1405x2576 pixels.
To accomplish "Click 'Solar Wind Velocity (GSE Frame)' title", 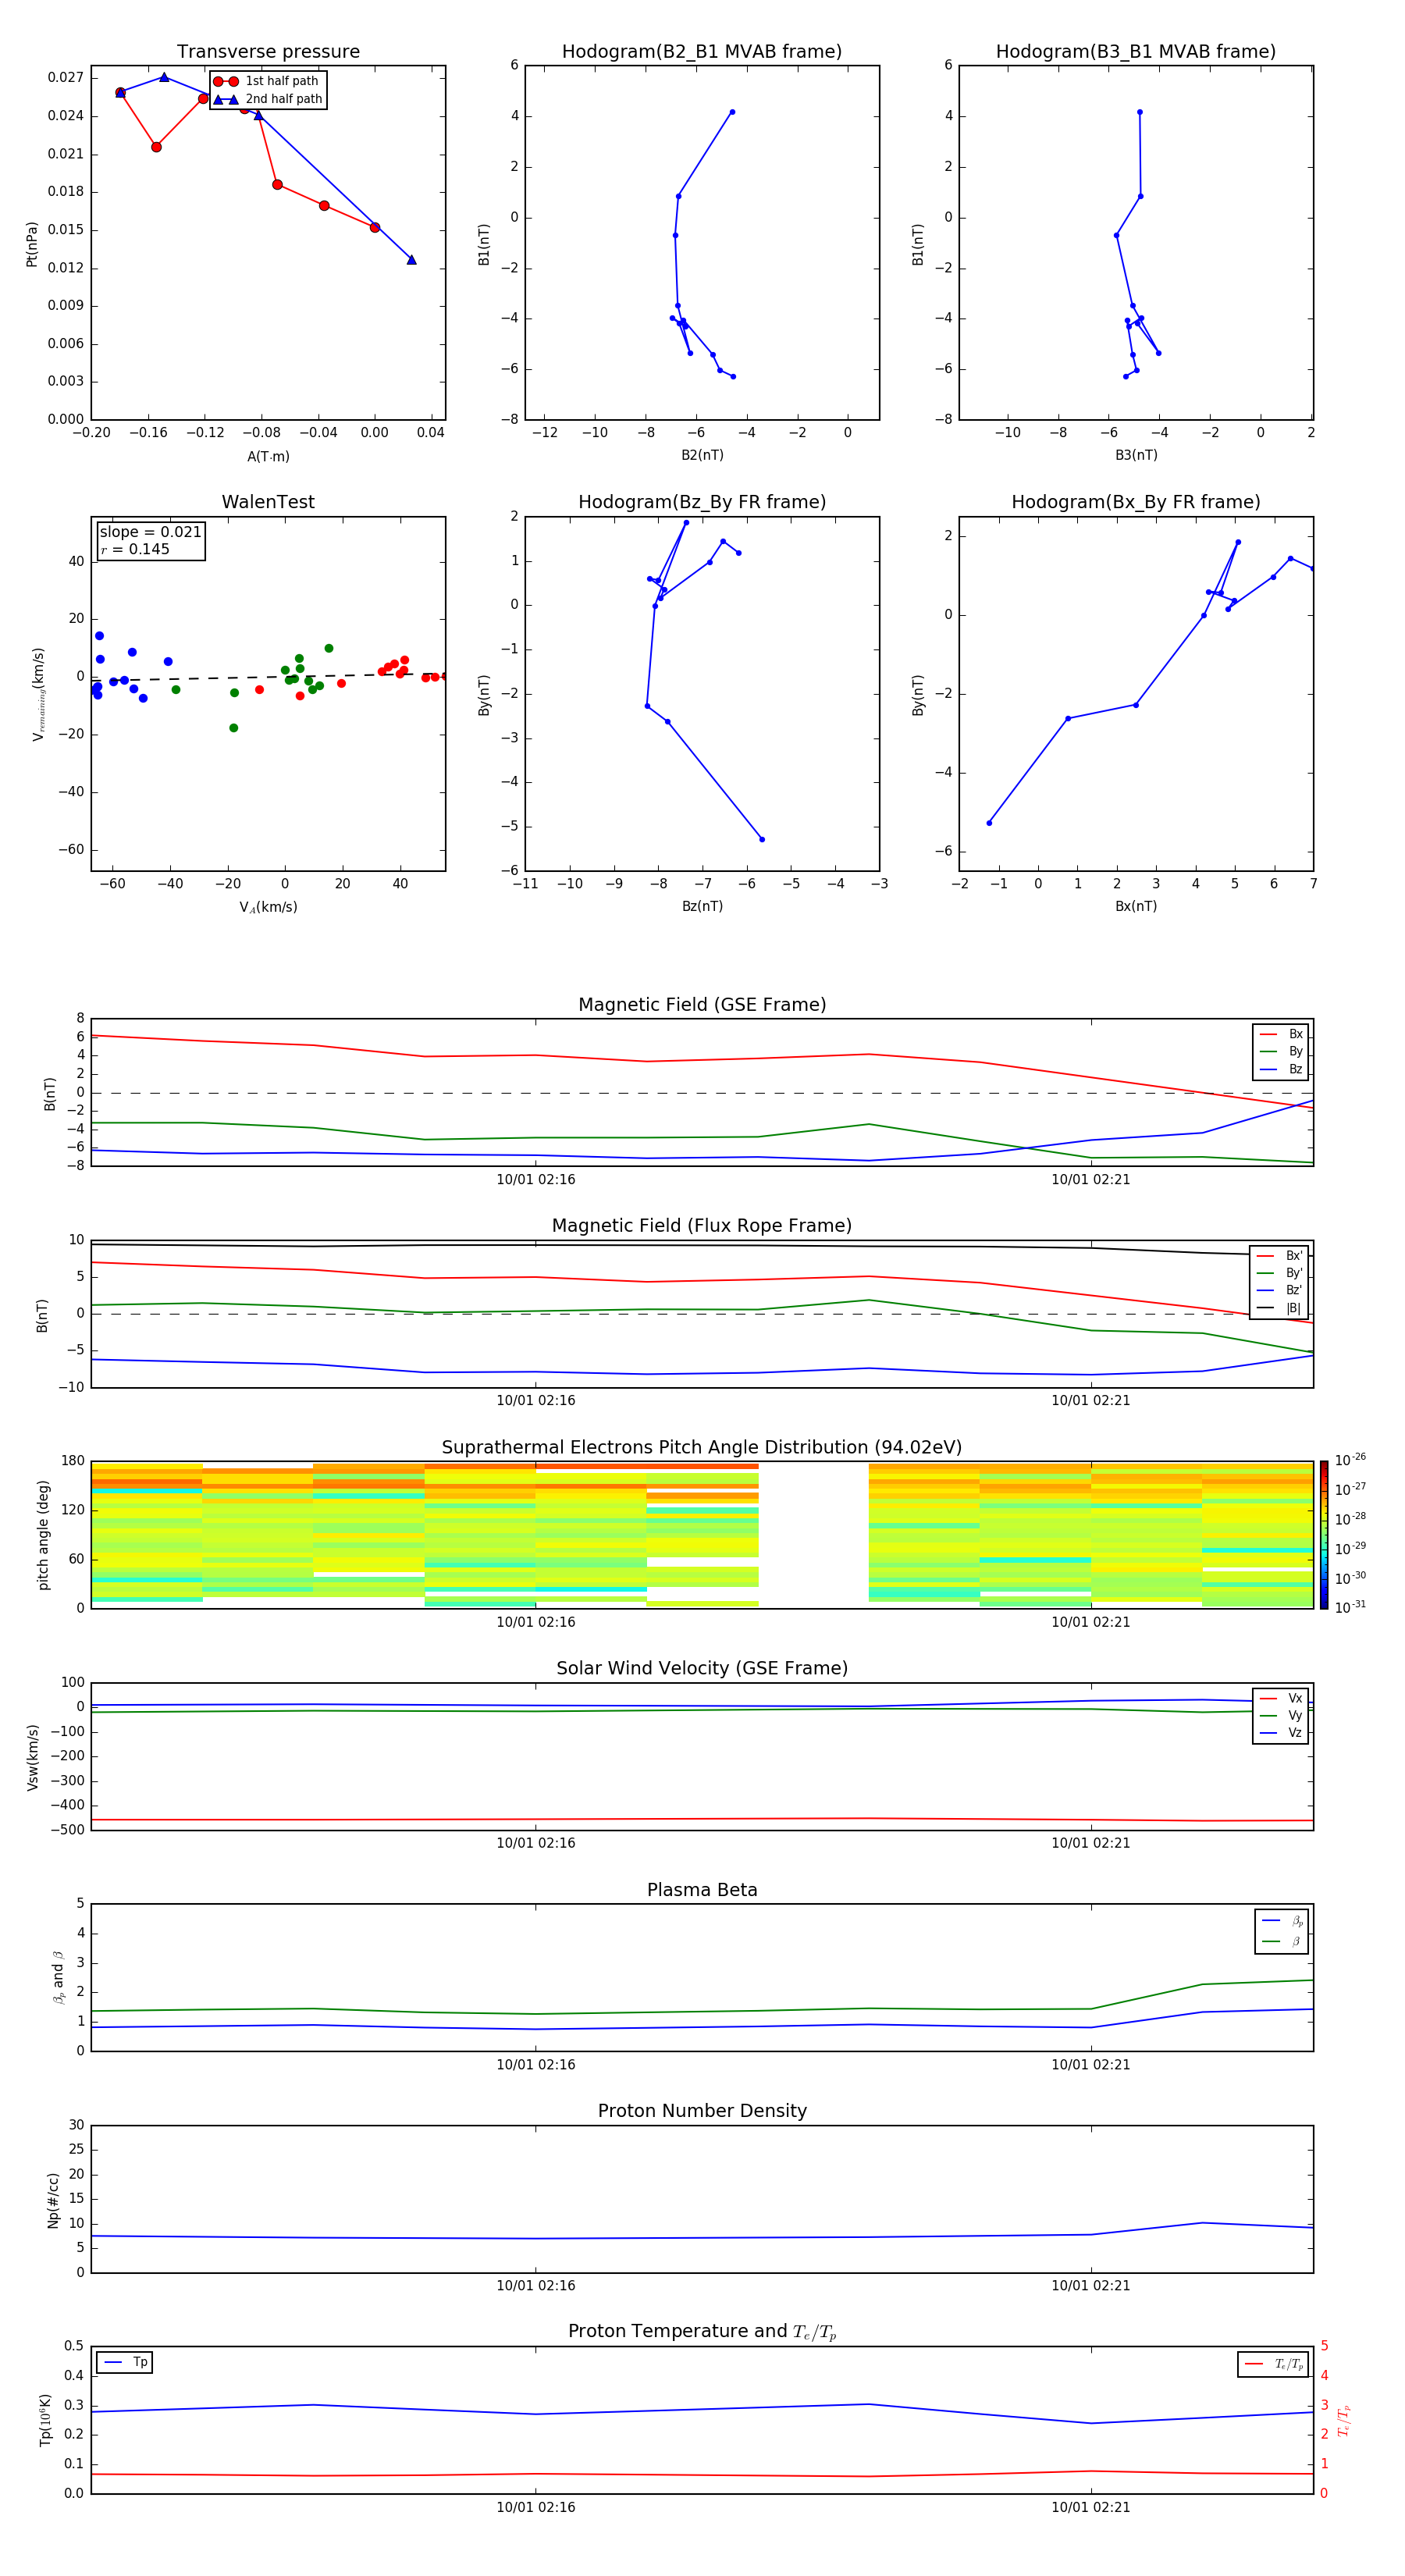I will (702, 1669).
